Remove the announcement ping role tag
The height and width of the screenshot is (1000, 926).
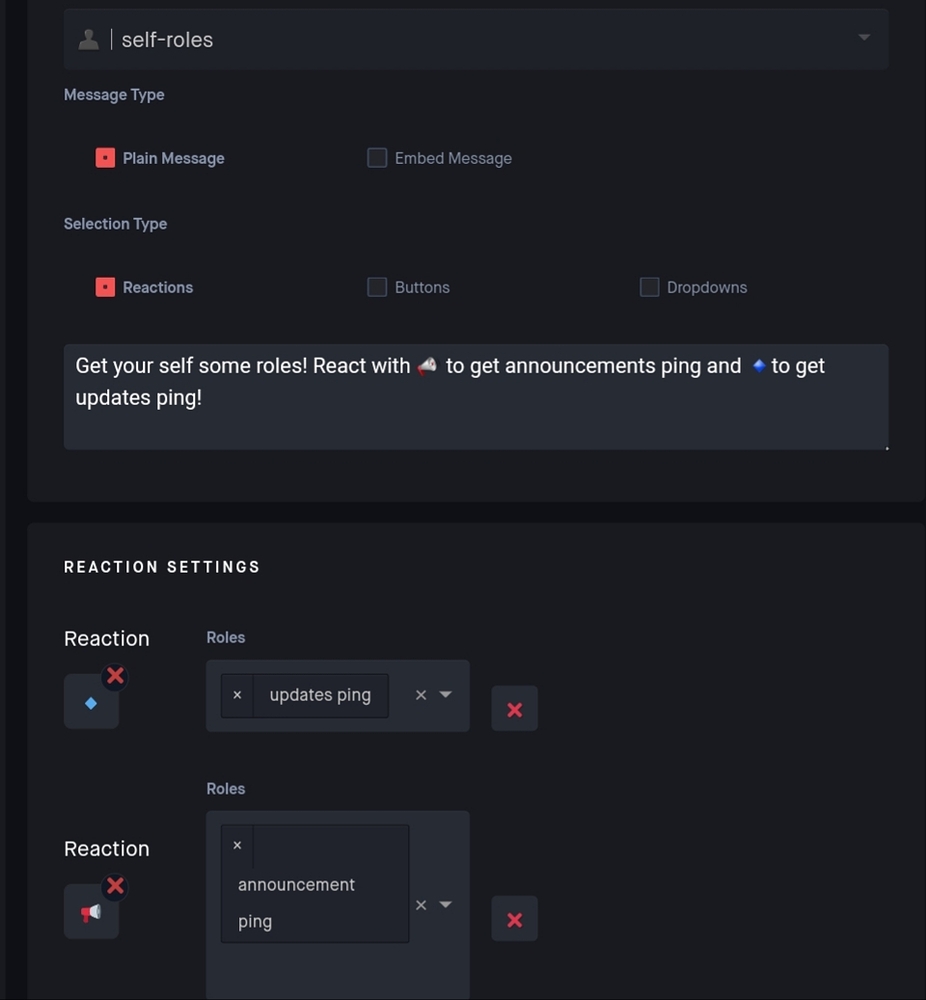[x=237, y=845]
